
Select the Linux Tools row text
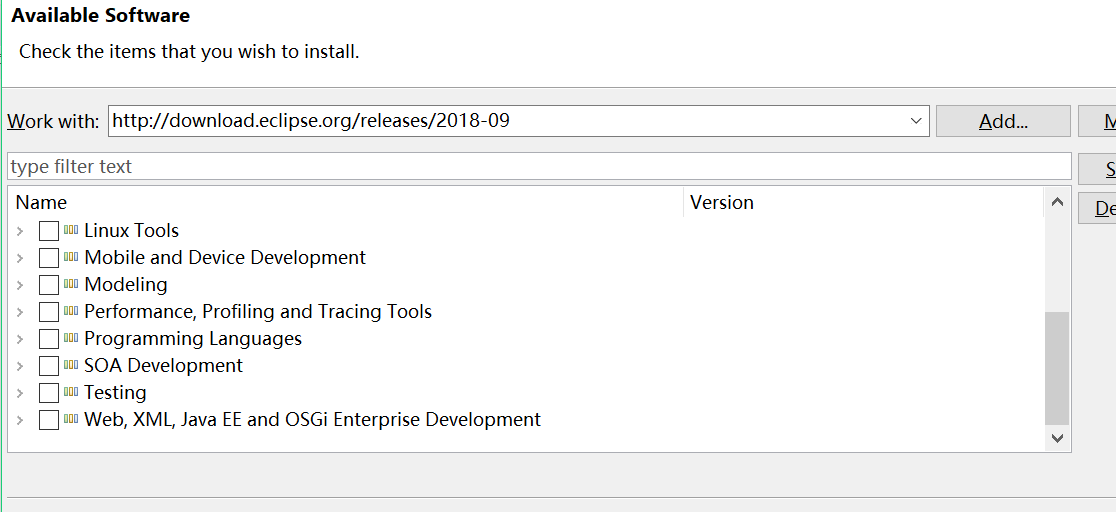(x=131, y=231)
